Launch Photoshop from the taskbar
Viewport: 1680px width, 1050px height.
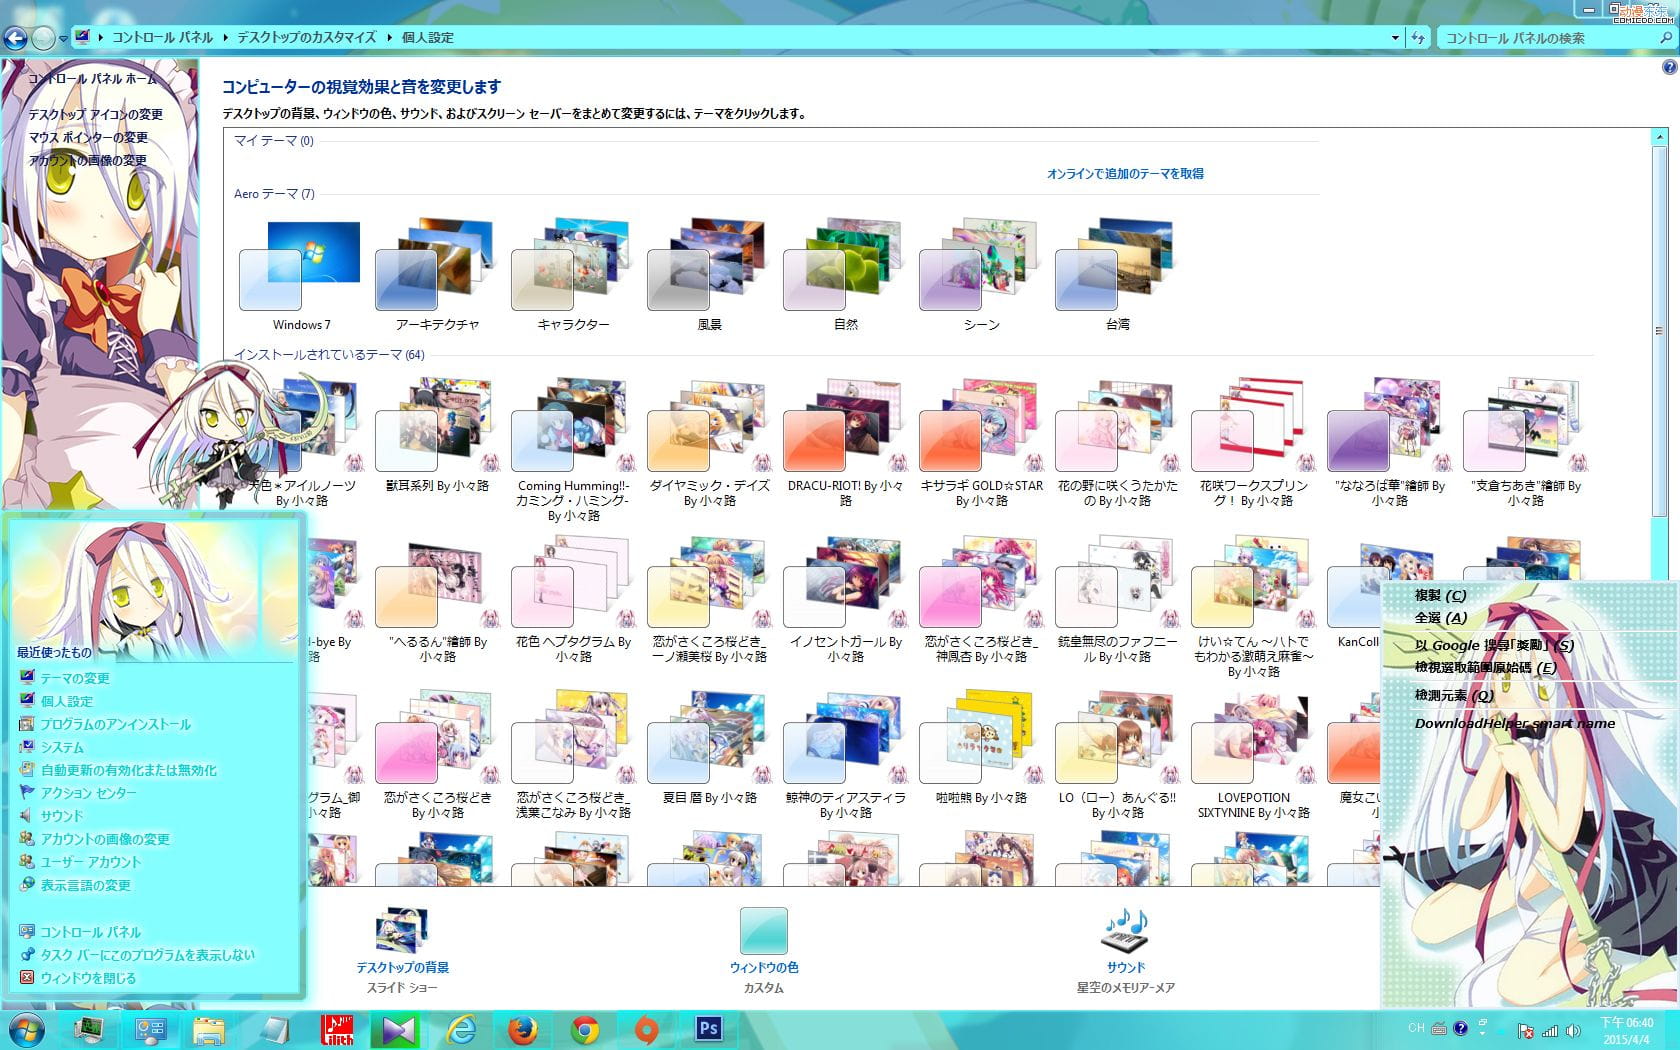pyautogui.click(x=710, y=1028)
